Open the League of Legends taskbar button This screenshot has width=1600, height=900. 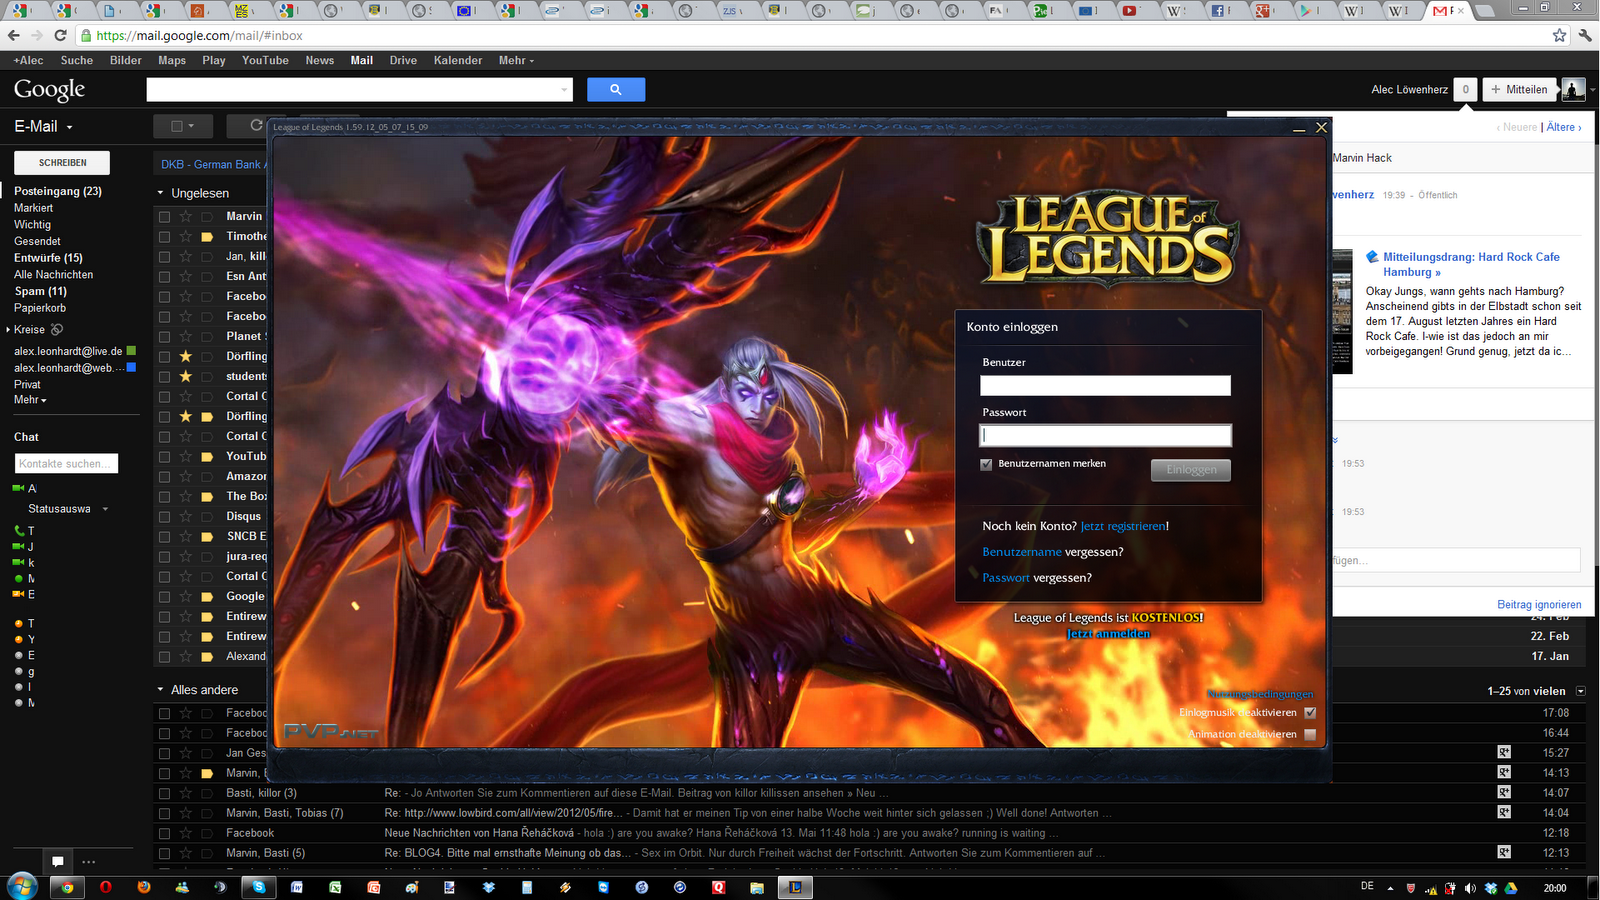tap(796, 887)
